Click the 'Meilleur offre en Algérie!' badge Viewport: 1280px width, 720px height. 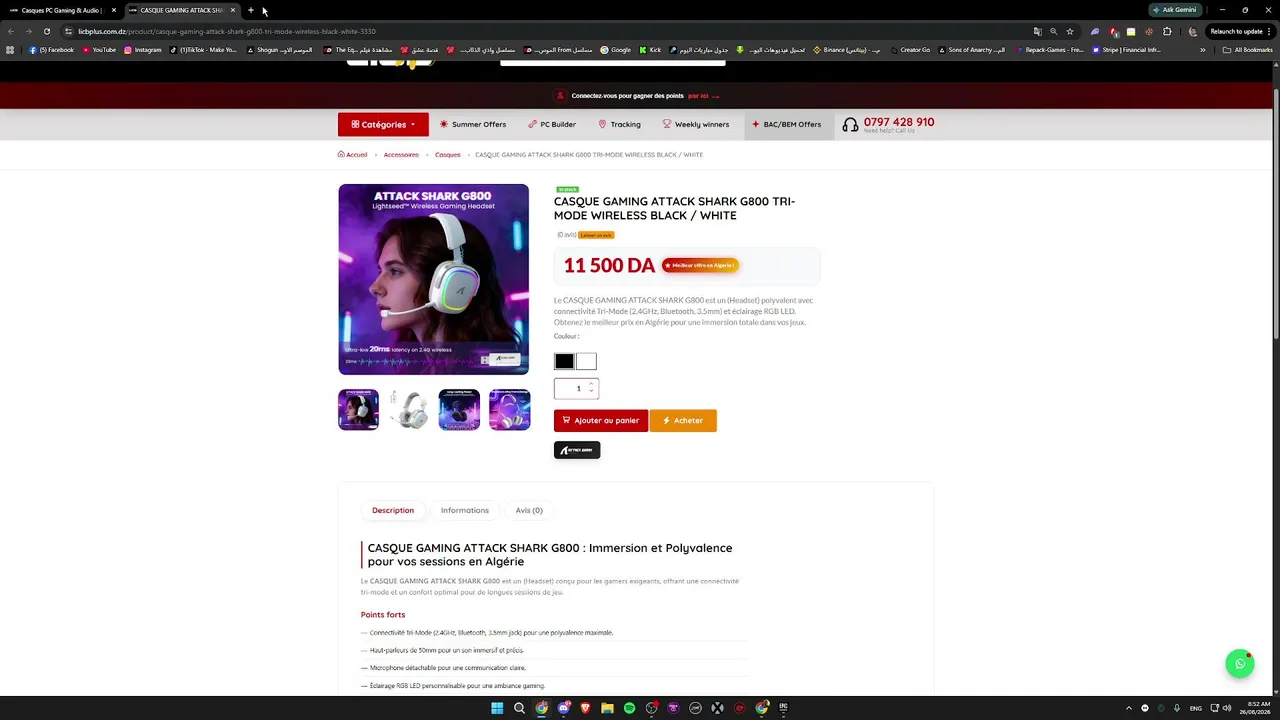coord(700,265)
